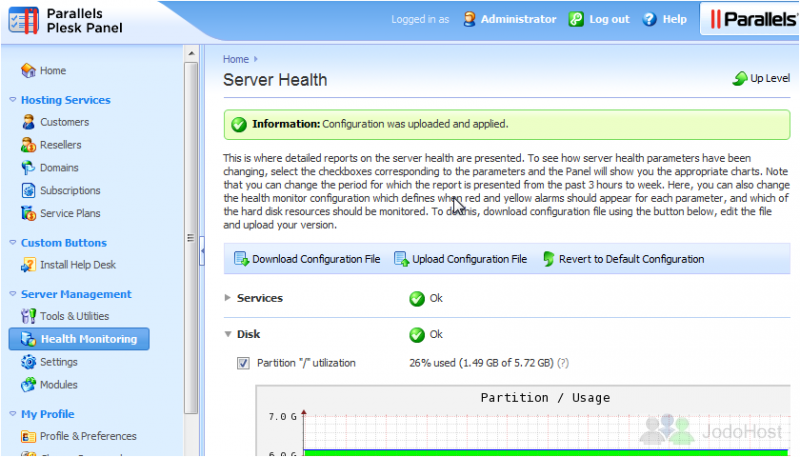
Task: Click the Upload Configuration File icon
Action: (402, 259)
